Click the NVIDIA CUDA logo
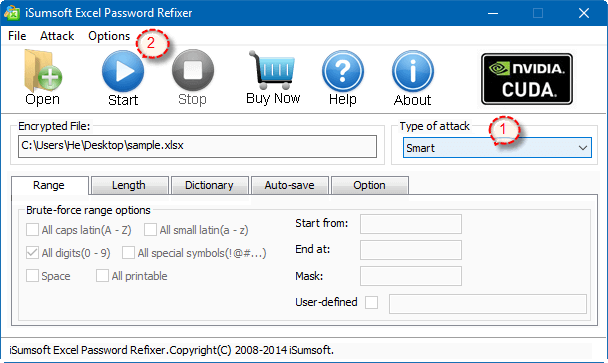This screenshot has height=363, width=608. click(x=527, y=79)
